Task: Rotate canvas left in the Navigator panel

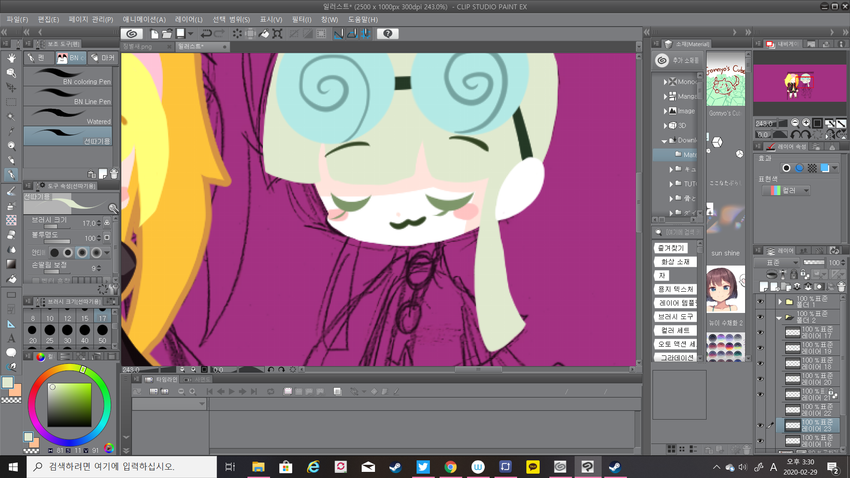Action: [795, 134]
